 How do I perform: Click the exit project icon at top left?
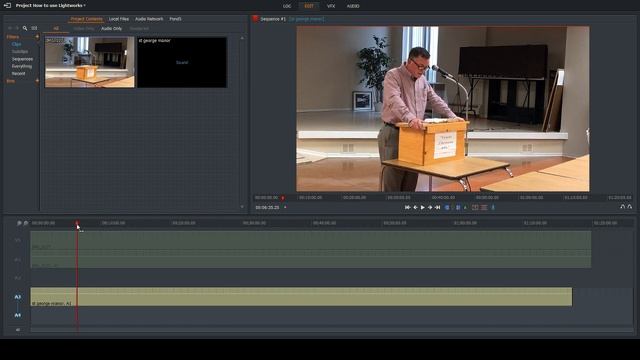pos(7,6)
